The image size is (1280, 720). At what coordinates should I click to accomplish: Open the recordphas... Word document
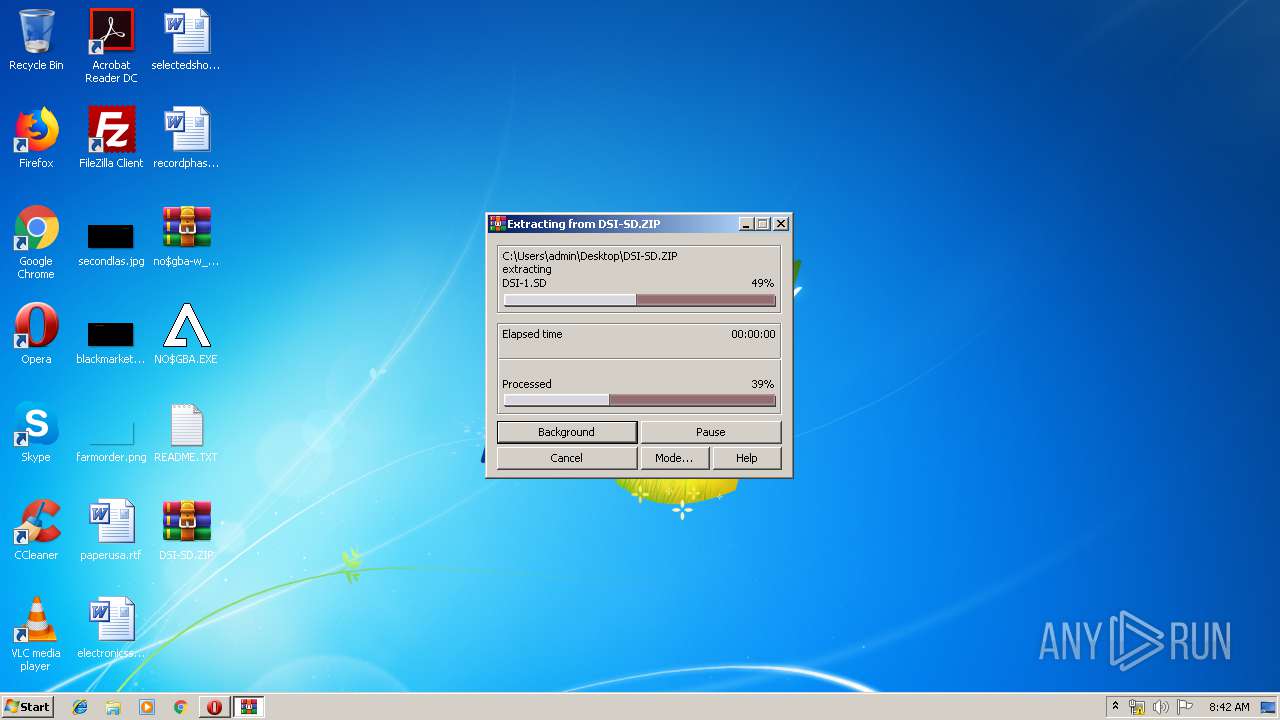click(x=186, y=139)
